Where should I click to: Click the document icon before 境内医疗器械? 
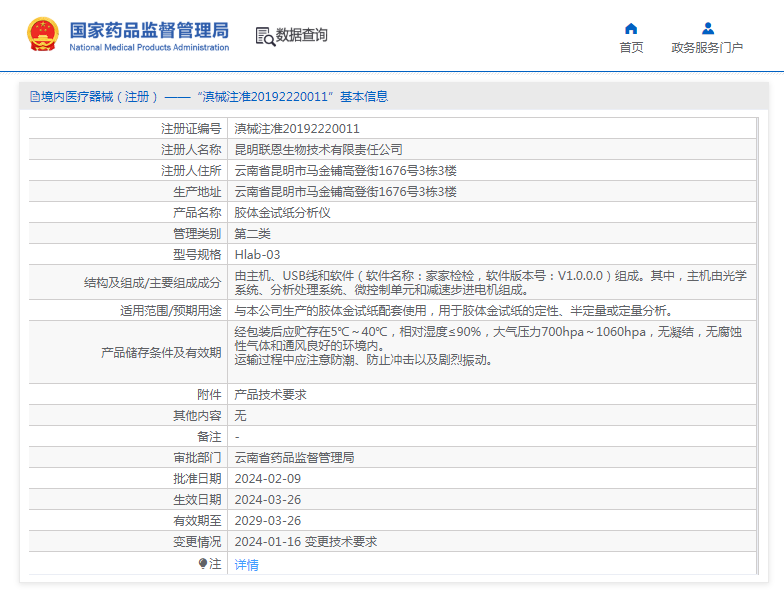[34, 96]
